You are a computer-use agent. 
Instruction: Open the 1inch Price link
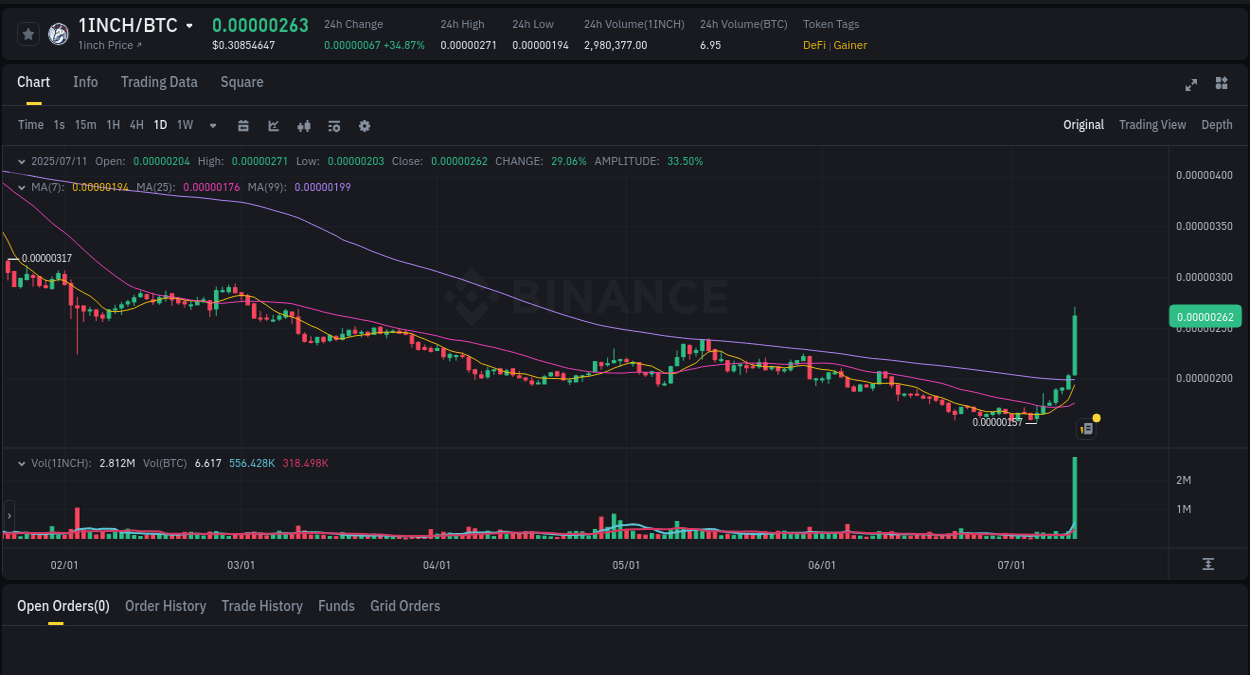(x=108, y=45)
